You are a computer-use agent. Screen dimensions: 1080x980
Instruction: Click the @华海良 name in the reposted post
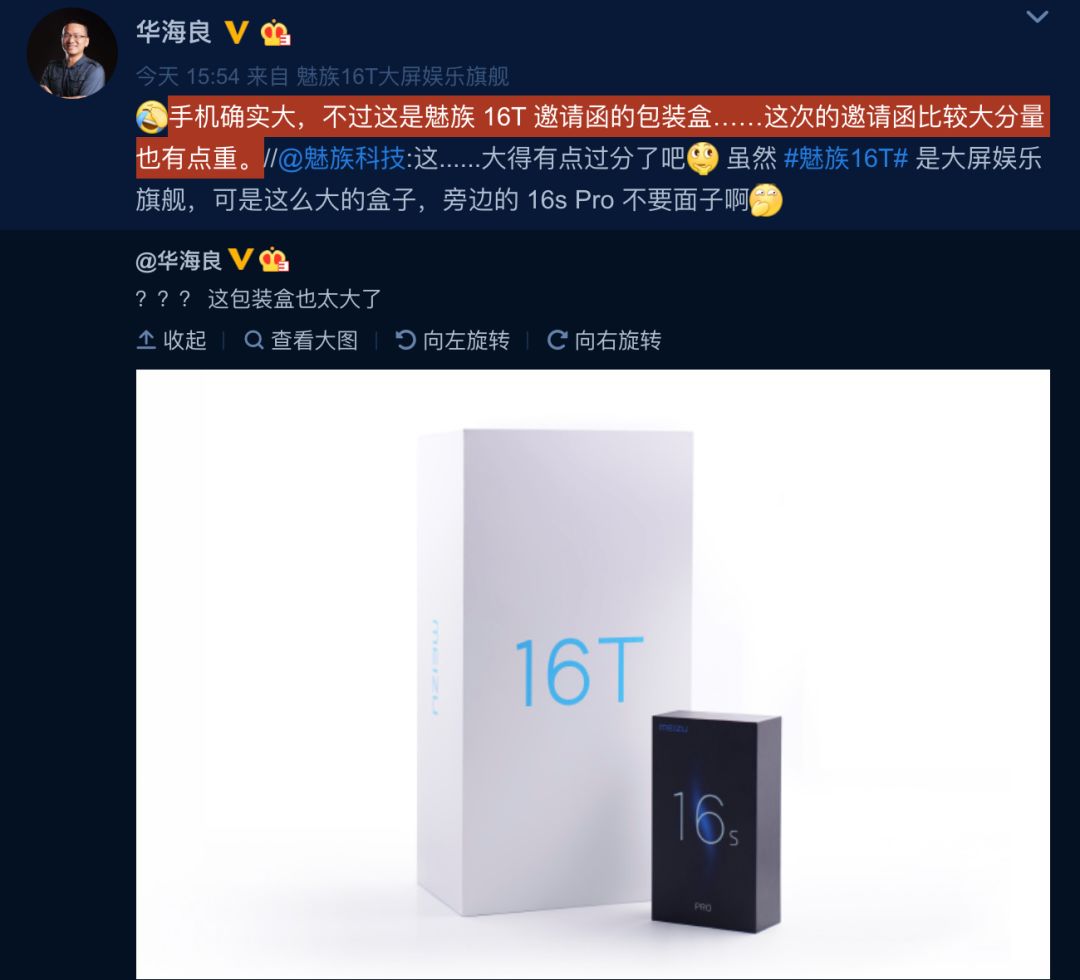click(x=179, y=260)
